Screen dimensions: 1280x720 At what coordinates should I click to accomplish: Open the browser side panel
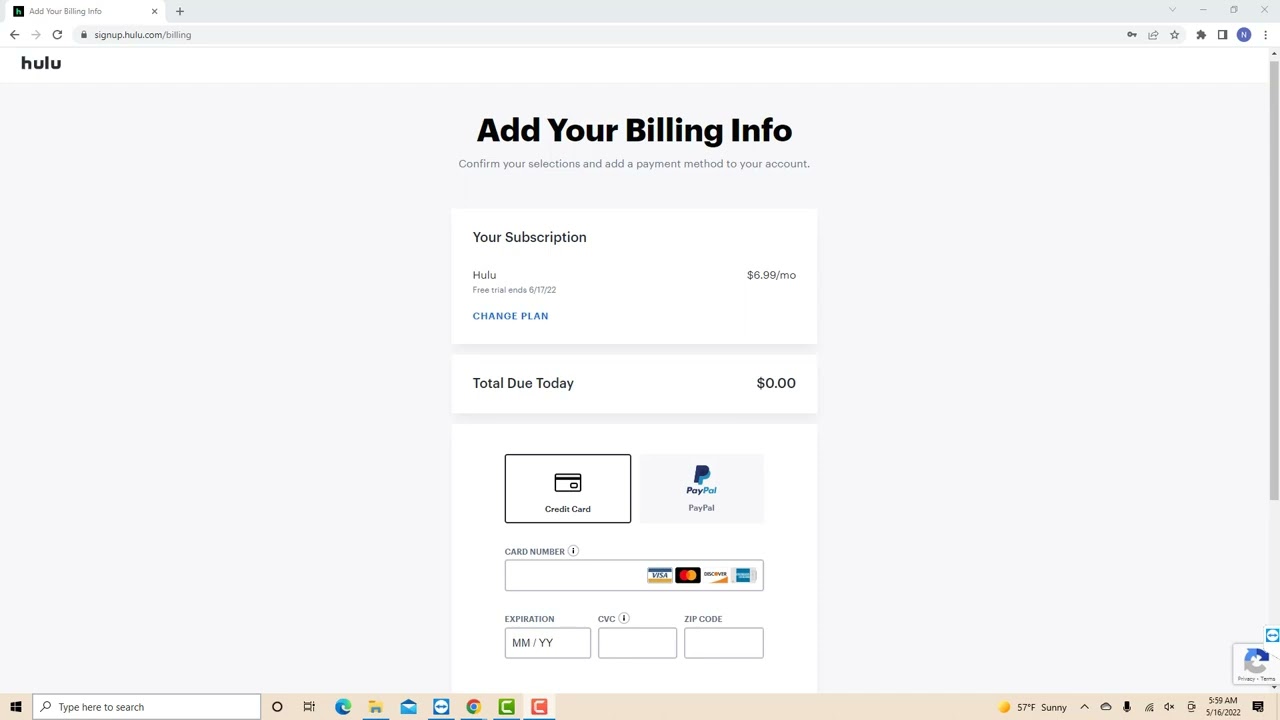(x=1222, y=35)
